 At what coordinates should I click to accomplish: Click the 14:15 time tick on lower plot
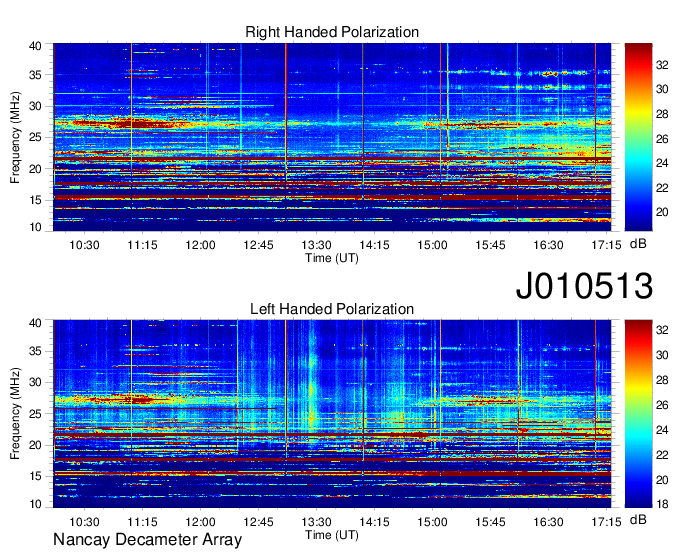tap(374, 522)
